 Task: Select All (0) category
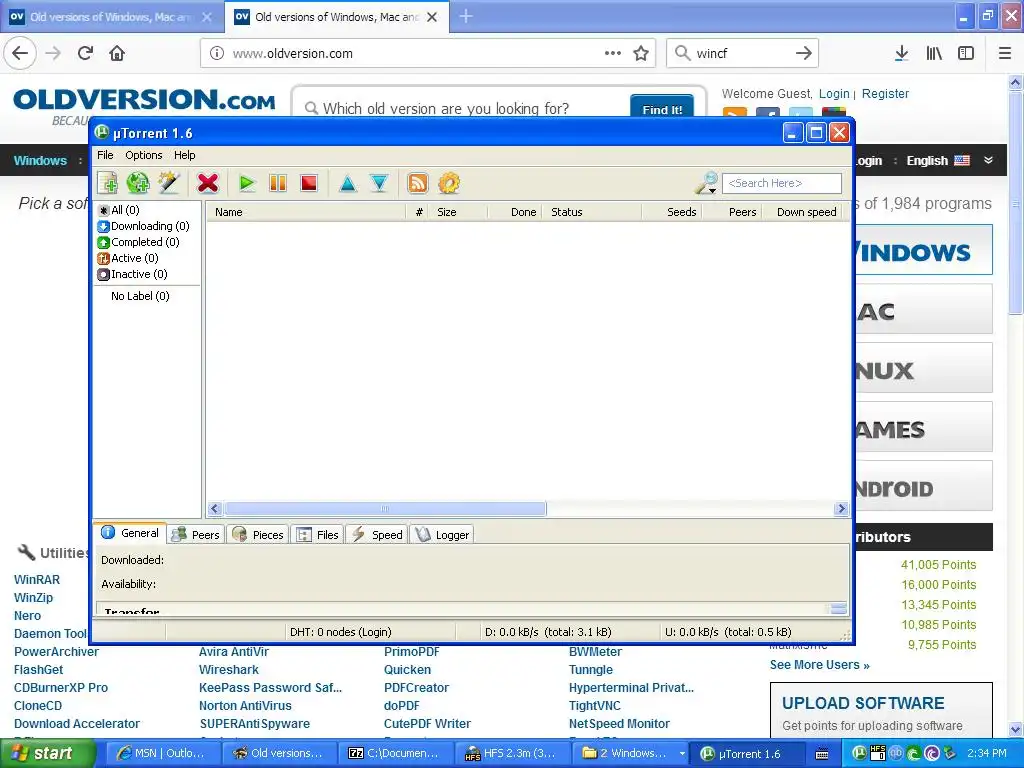pos(119,210)
